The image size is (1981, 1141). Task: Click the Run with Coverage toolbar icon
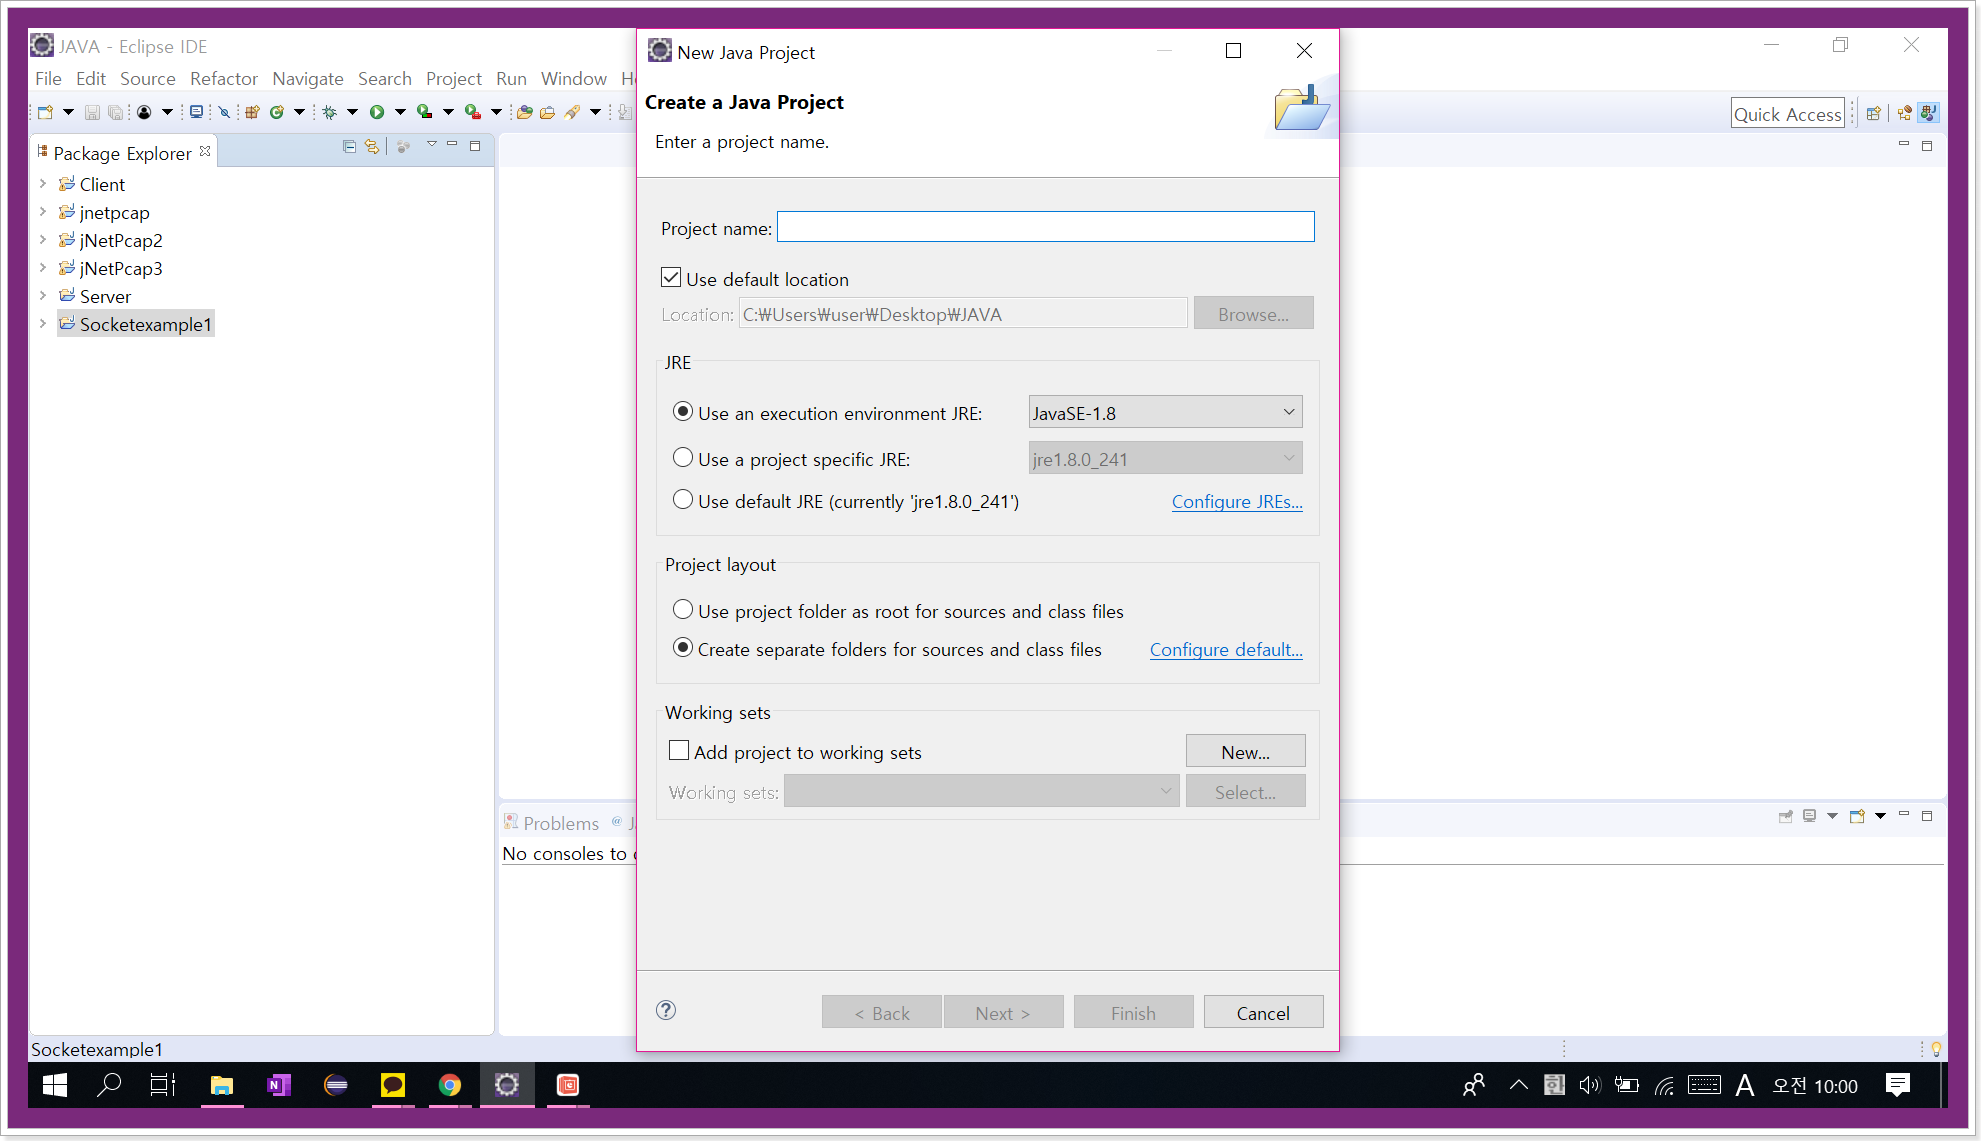point(425,112)
